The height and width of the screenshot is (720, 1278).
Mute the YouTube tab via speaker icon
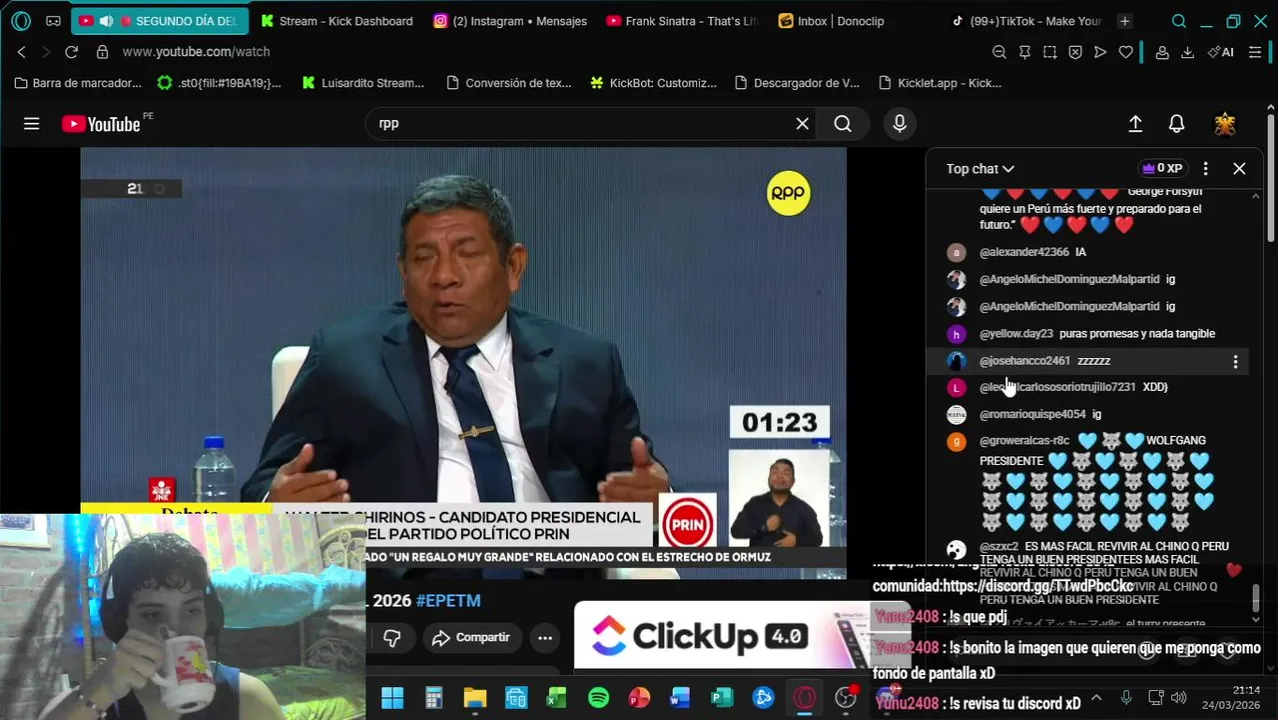pos(106,21)
